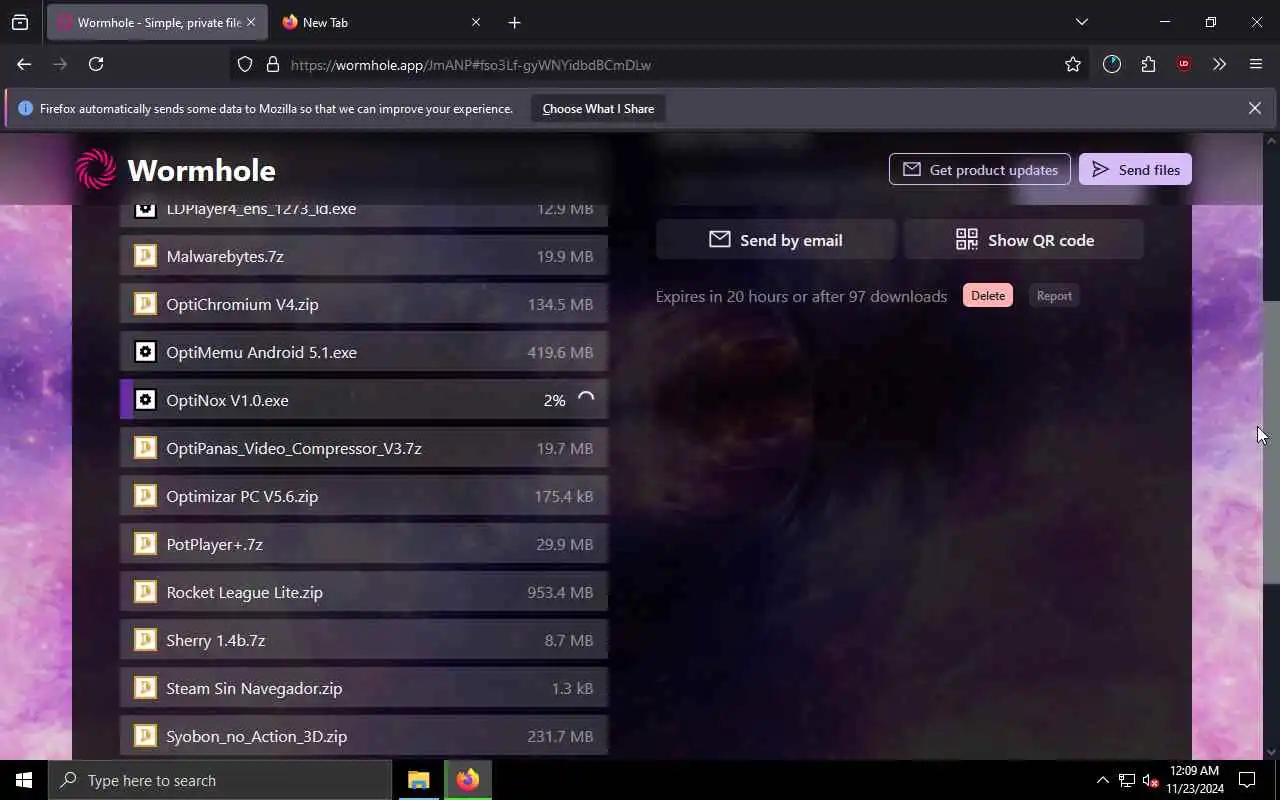1280x800 pixels.
Task: Click the pink Delete button
Action: click(x=988, y=295)
